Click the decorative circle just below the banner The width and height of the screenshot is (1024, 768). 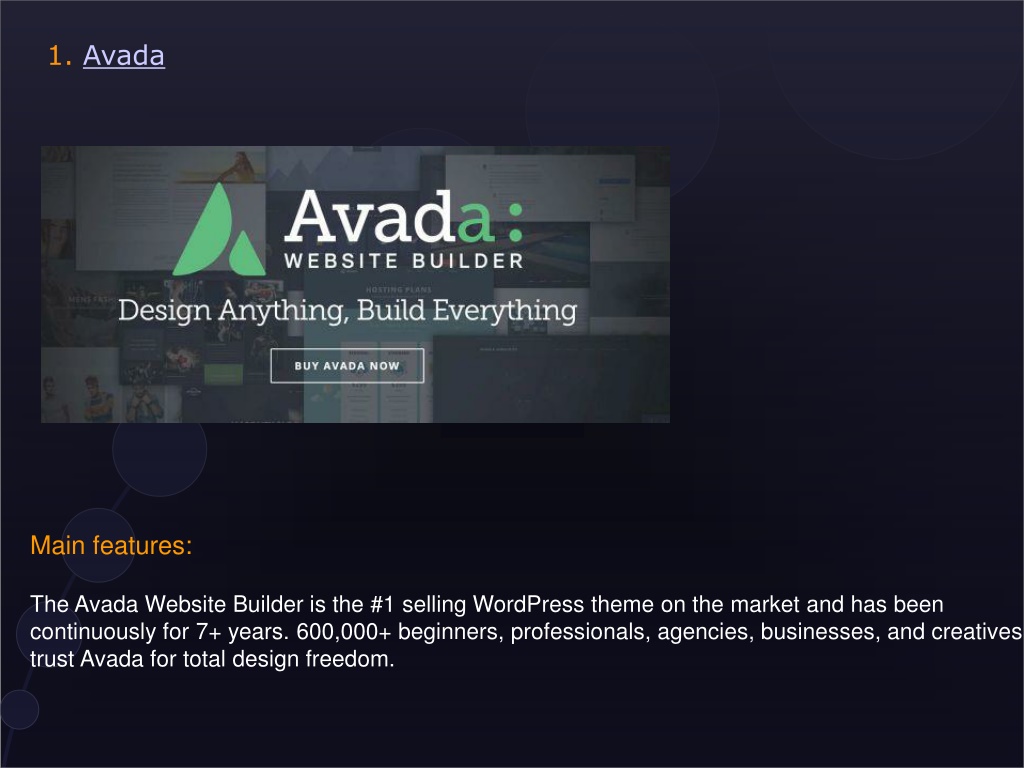coord(159,451)
